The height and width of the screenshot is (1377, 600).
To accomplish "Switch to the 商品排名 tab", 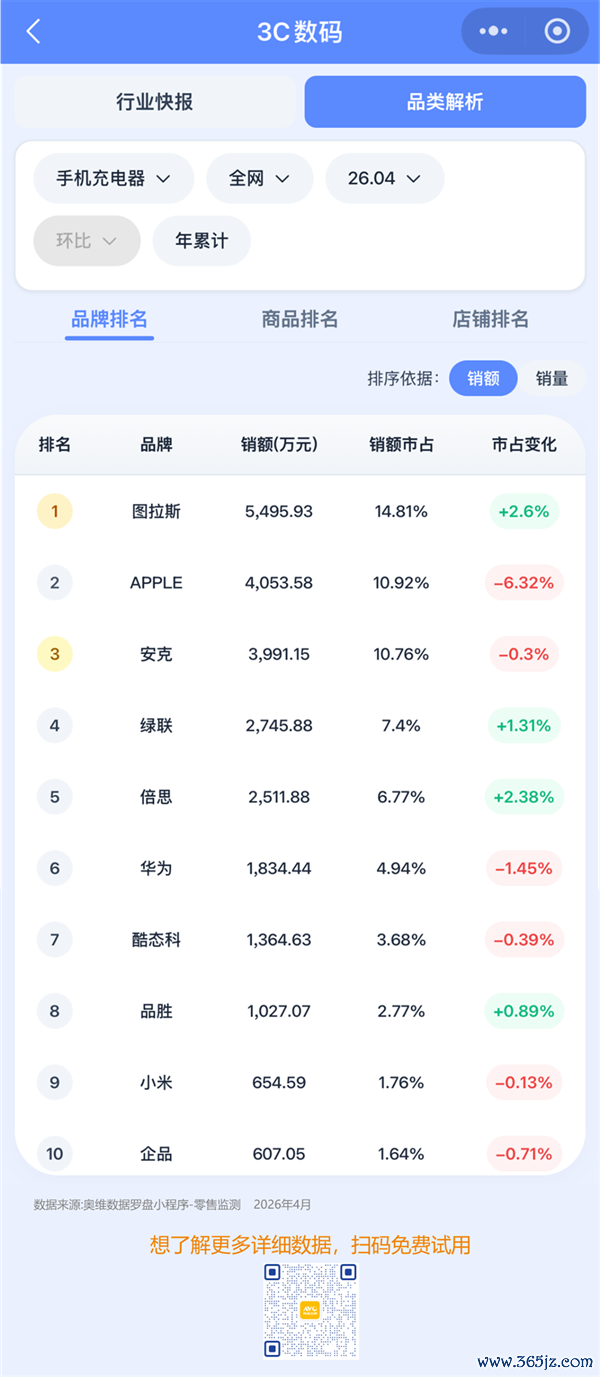I will tap(300, 320).
